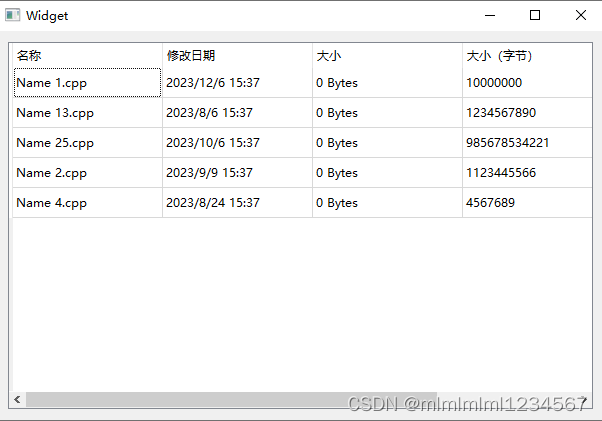Click the 大小 (字节) column header
The height and width of the screenshot is (421, 602).
point(527,56)
